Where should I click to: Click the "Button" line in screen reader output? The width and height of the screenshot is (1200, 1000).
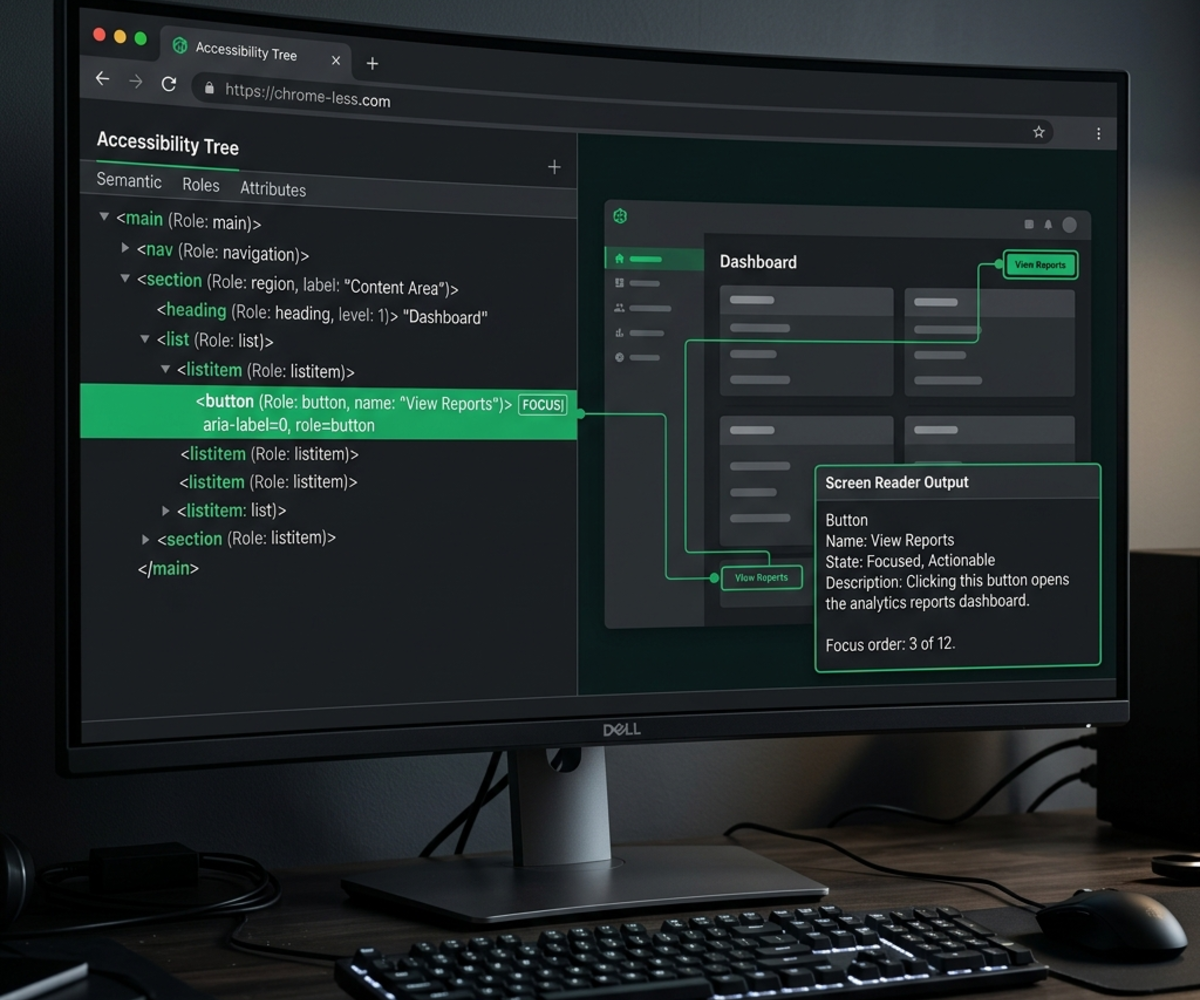pyautogui.click(x=847, y=520)
